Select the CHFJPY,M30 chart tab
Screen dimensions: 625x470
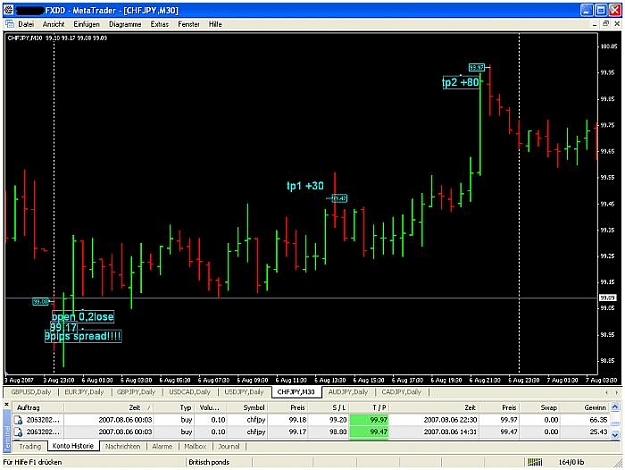point(296,392)
